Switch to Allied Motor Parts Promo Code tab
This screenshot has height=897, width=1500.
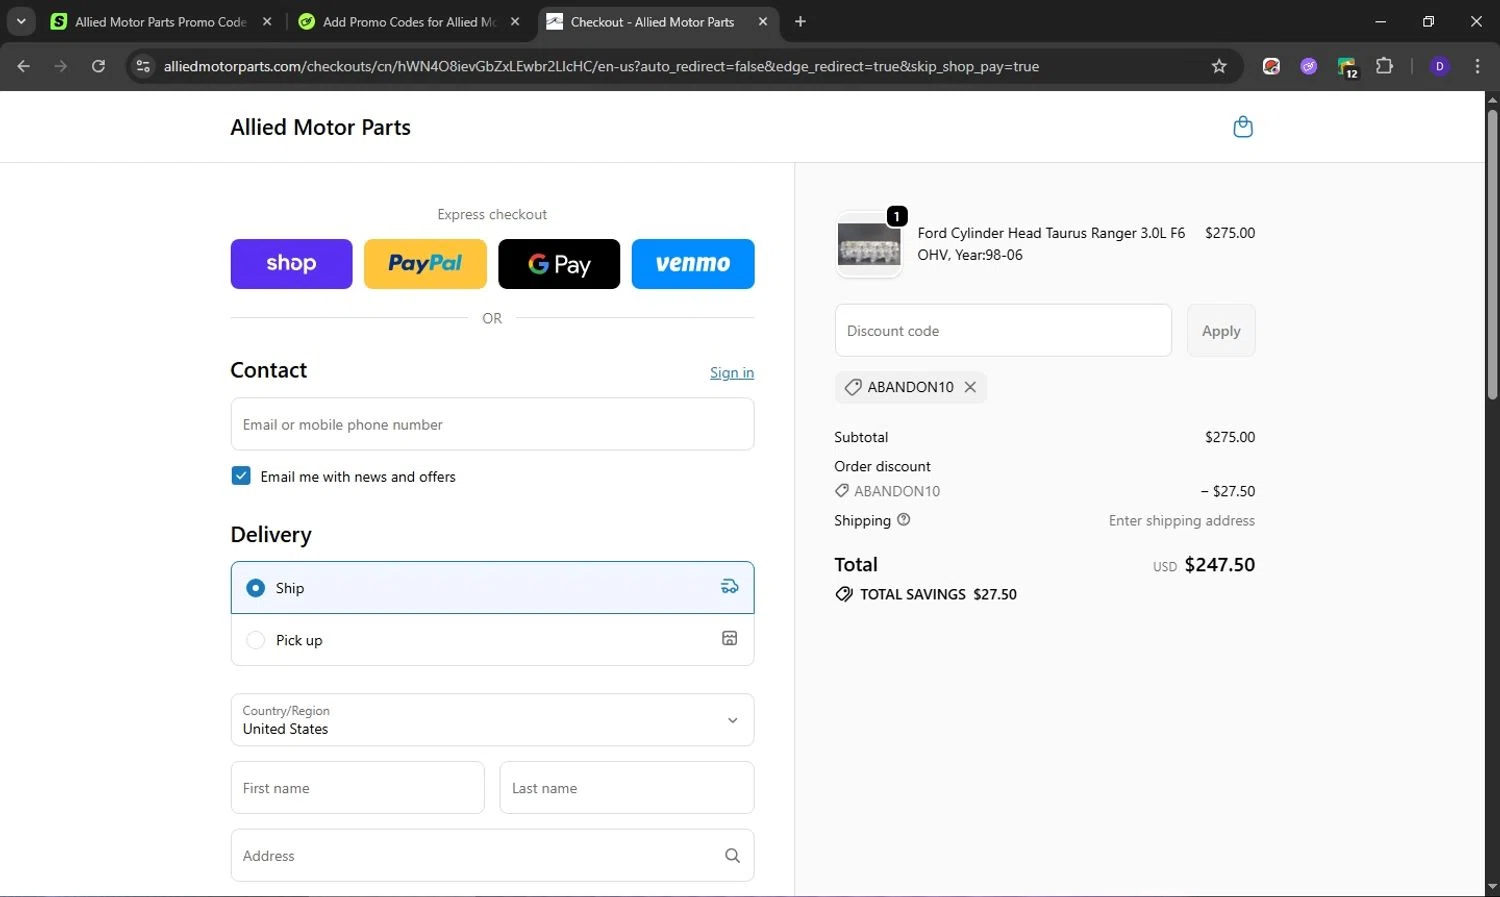point(160,21)
